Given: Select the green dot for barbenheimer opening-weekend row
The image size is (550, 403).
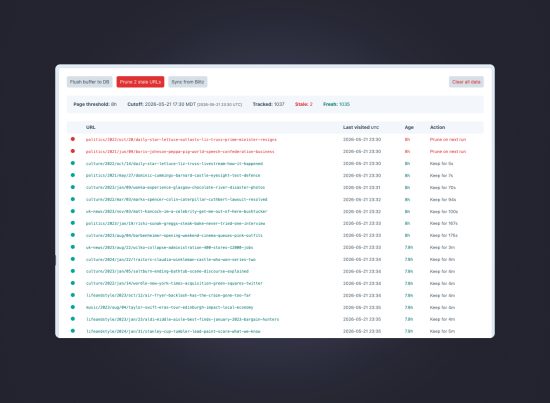Looking at the screenshot, I should 73,235.
